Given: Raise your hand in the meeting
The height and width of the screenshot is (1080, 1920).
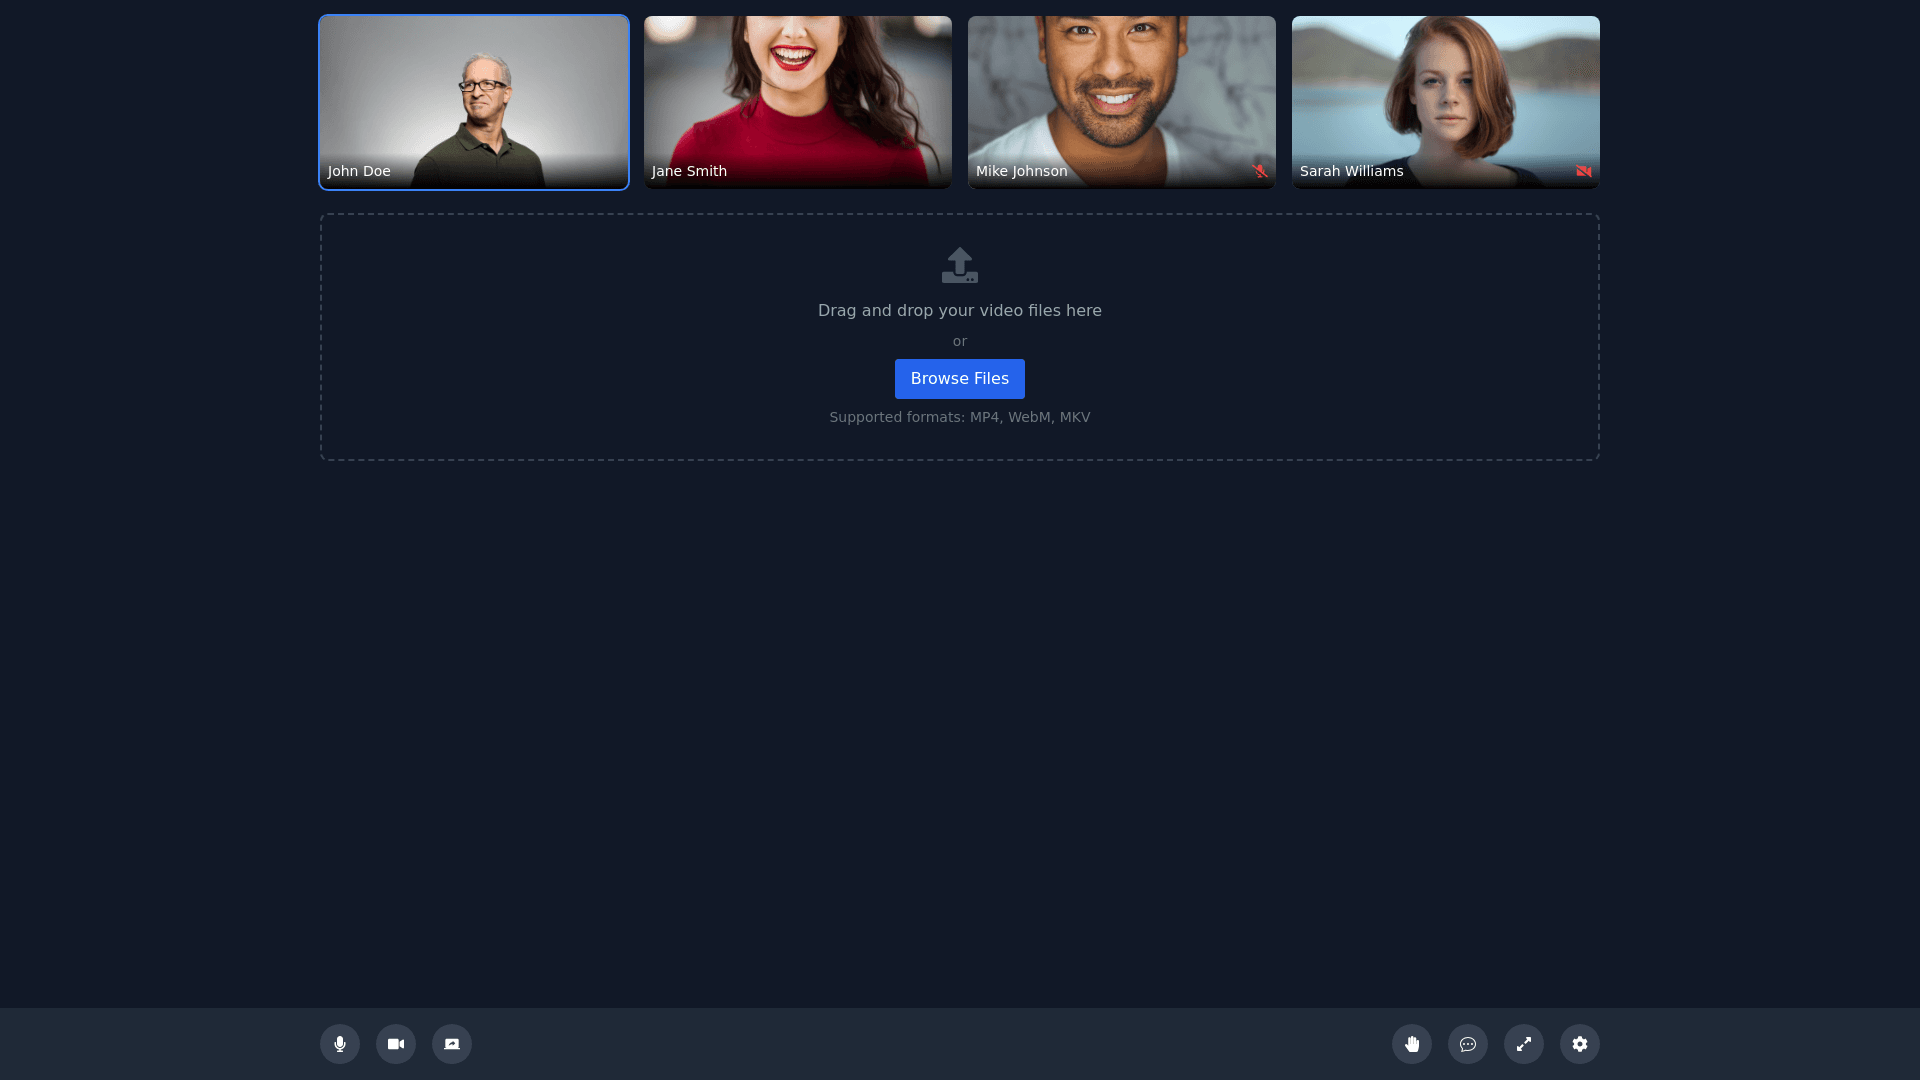Looking at the screenshot, I should pos(1412,1044).
